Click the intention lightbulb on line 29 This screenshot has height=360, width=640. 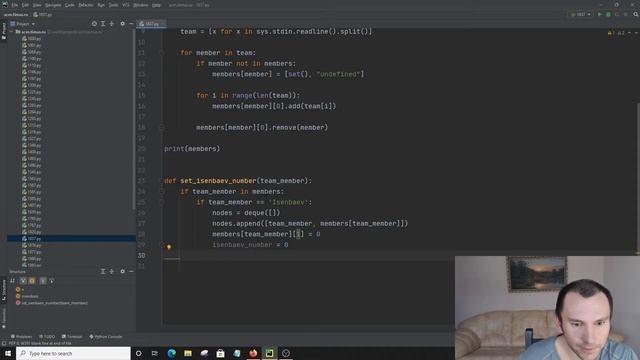coord(169,247)
